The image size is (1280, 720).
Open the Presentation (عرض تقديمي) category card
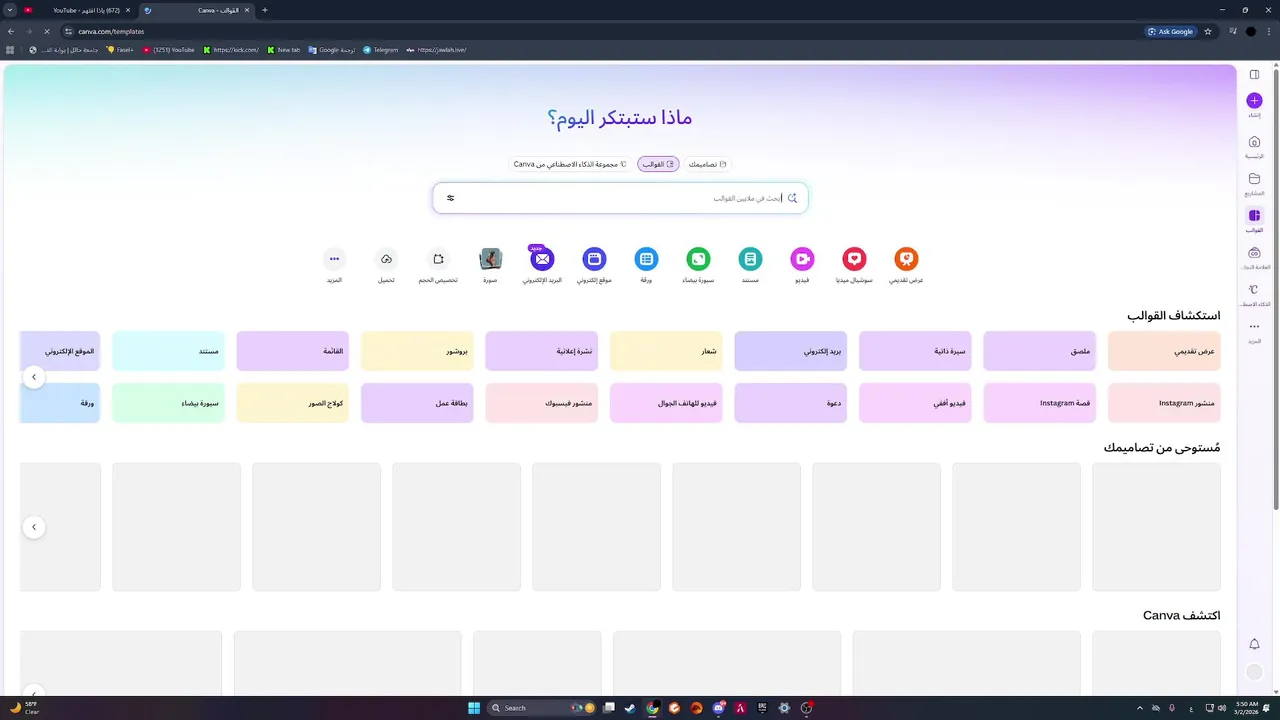point(1164,351)
